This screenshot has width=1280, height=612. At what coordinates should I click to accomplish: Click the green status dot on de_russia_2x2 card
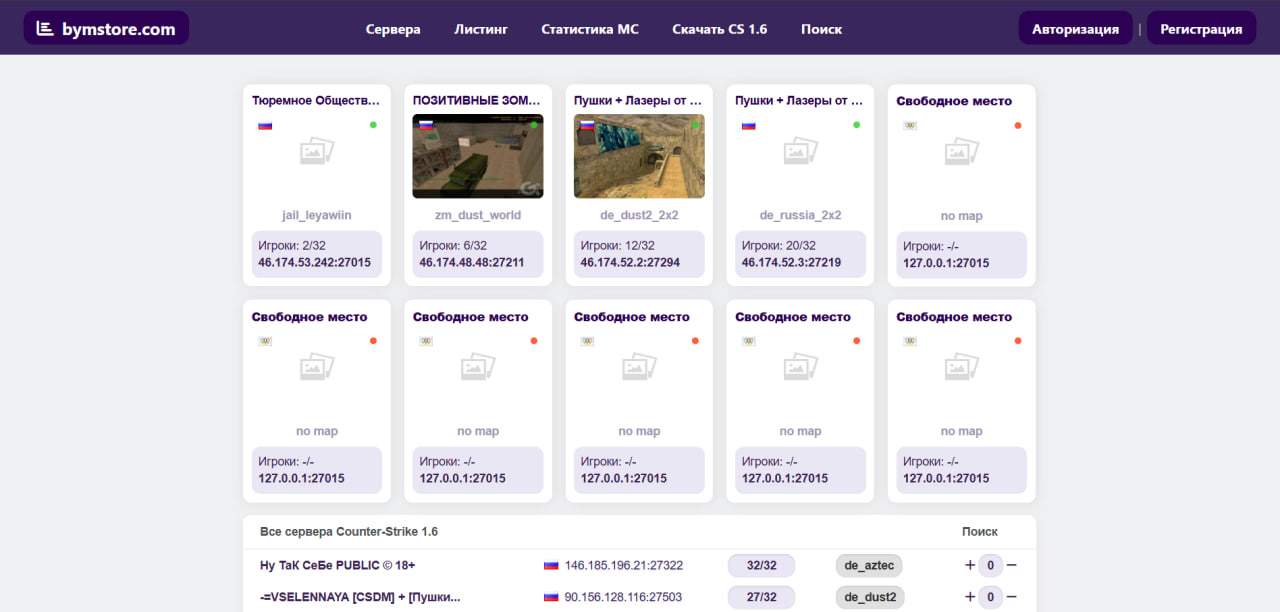[x=856, y=125]
